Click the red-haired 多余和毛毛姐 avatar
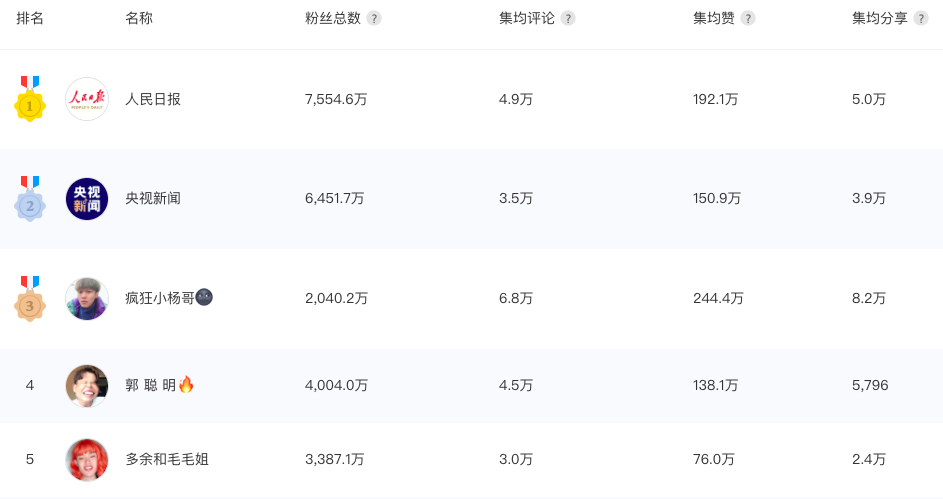943x499 pixels. [x=87, y=460]
